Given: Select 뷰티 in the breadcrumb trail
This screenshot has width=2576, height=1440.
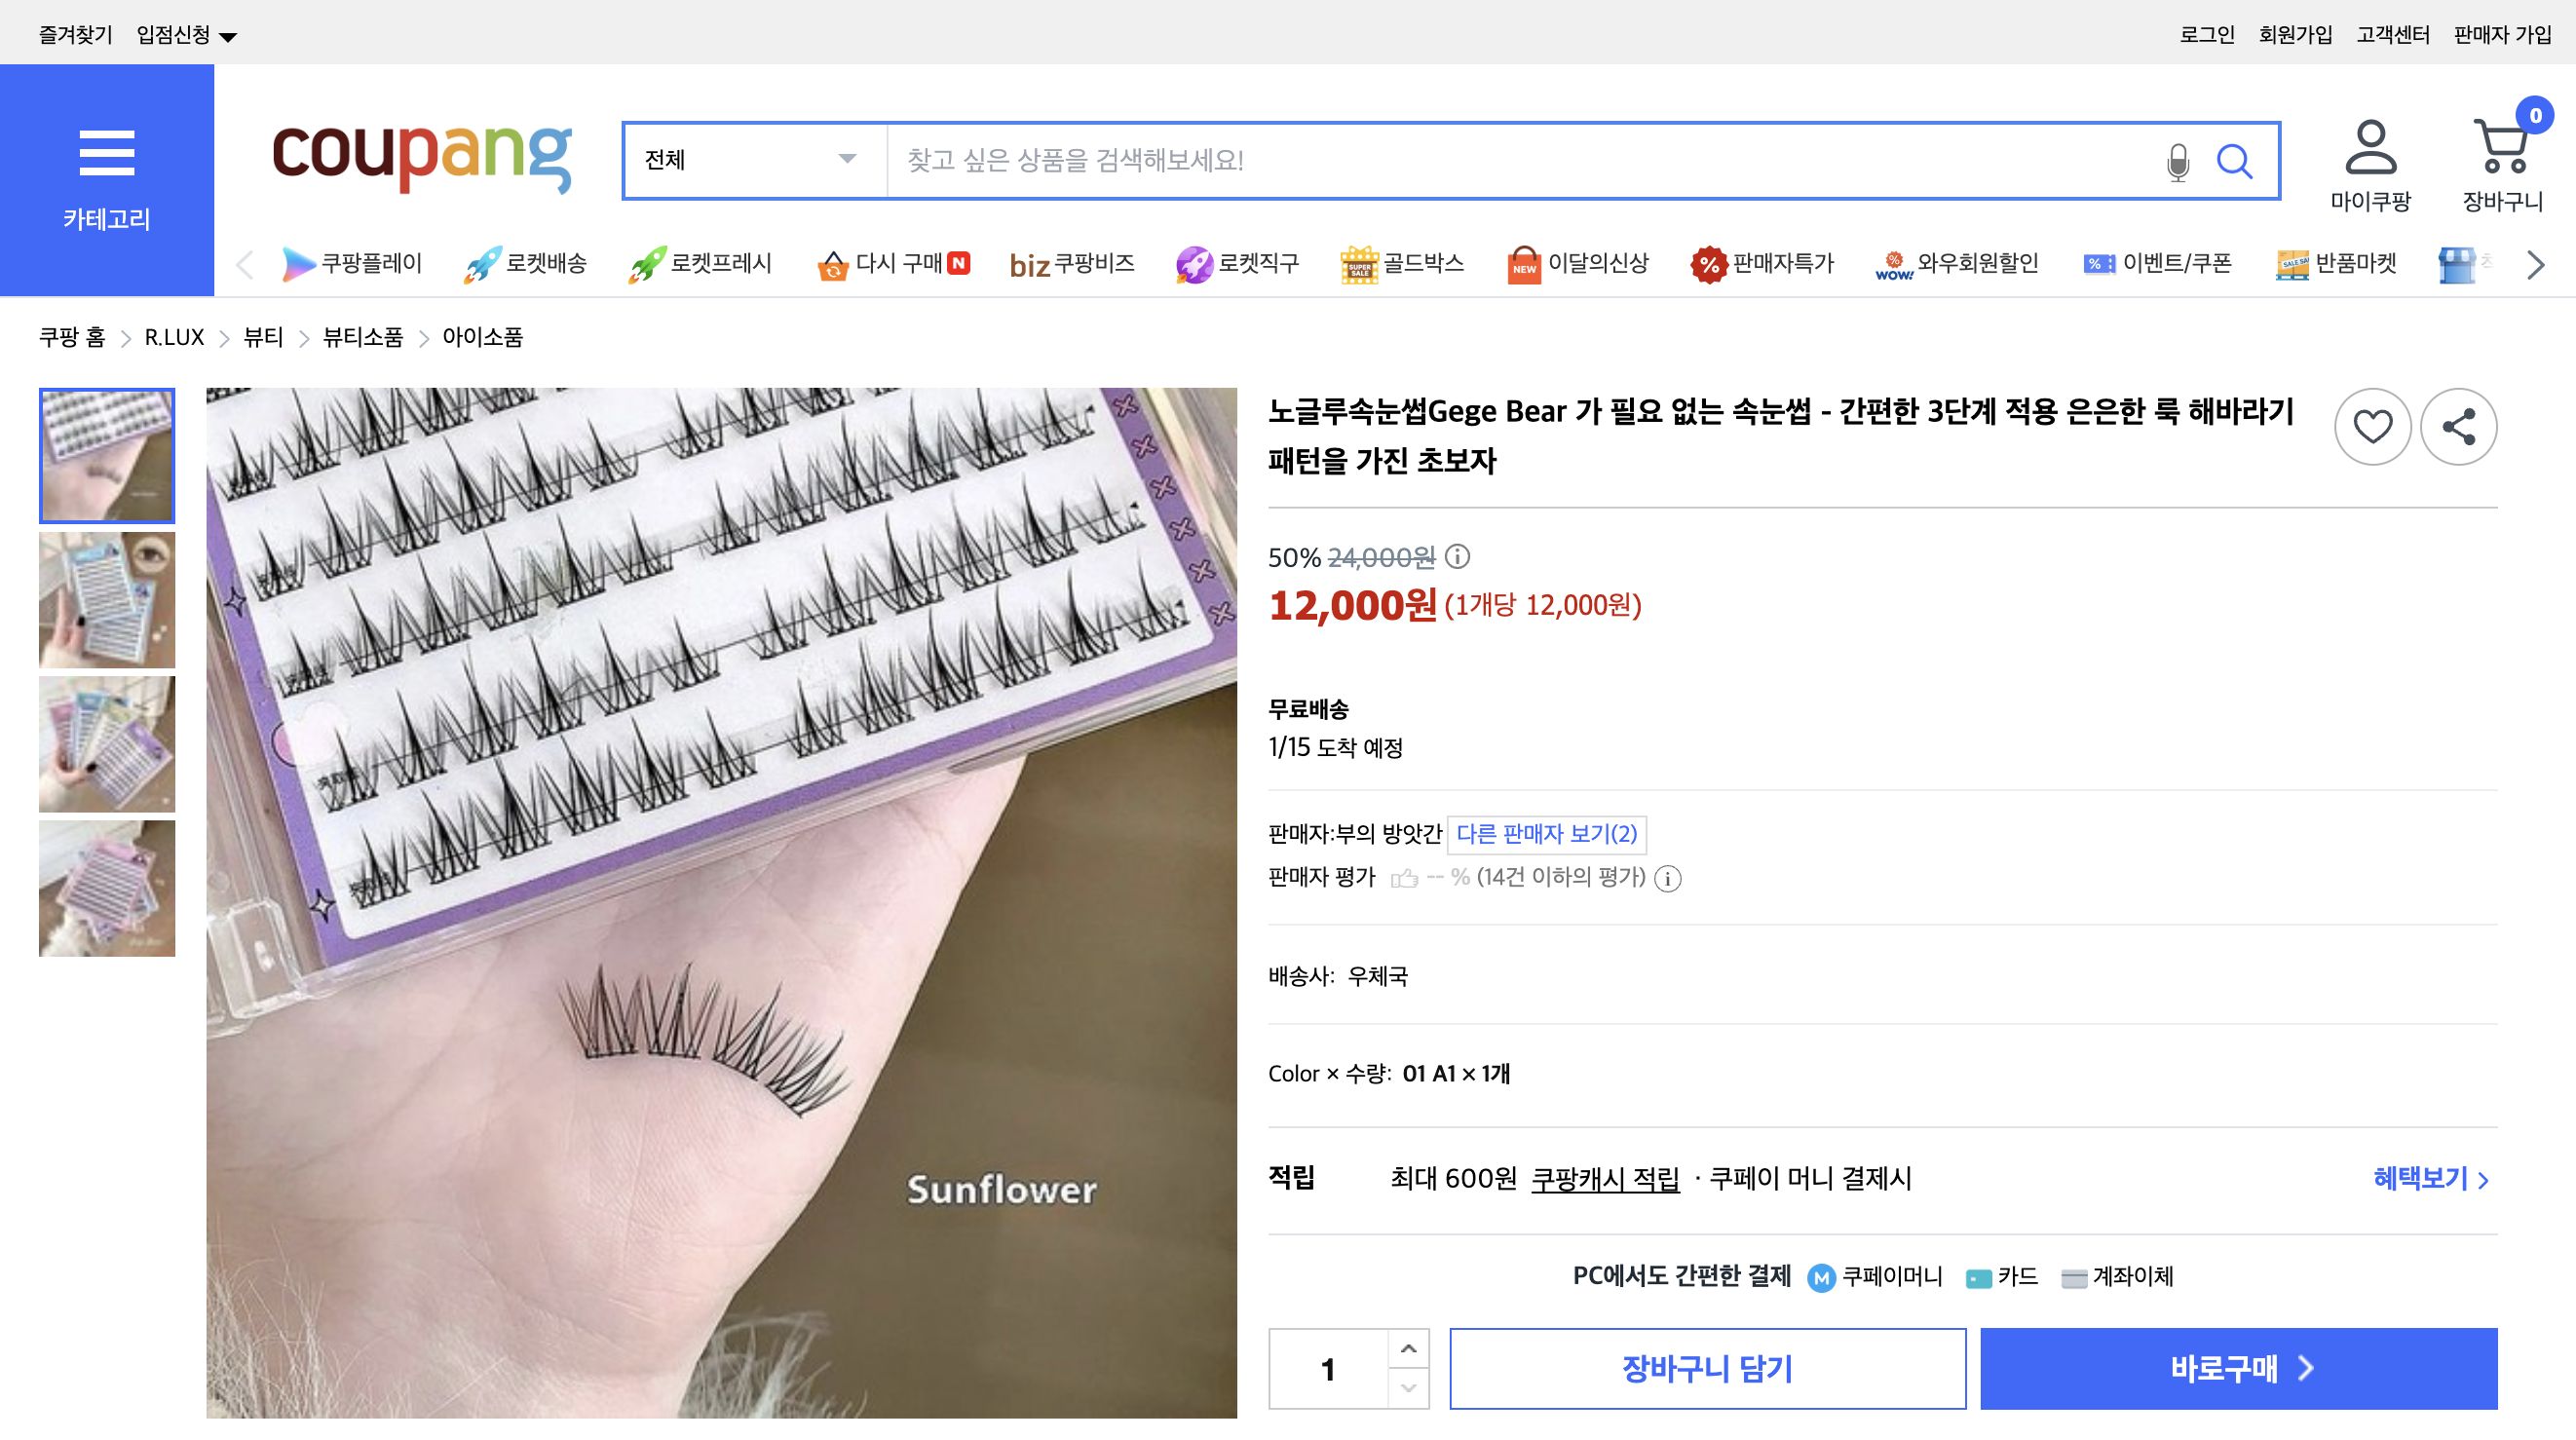Looking at the screenshot, I should pos(266,337).
